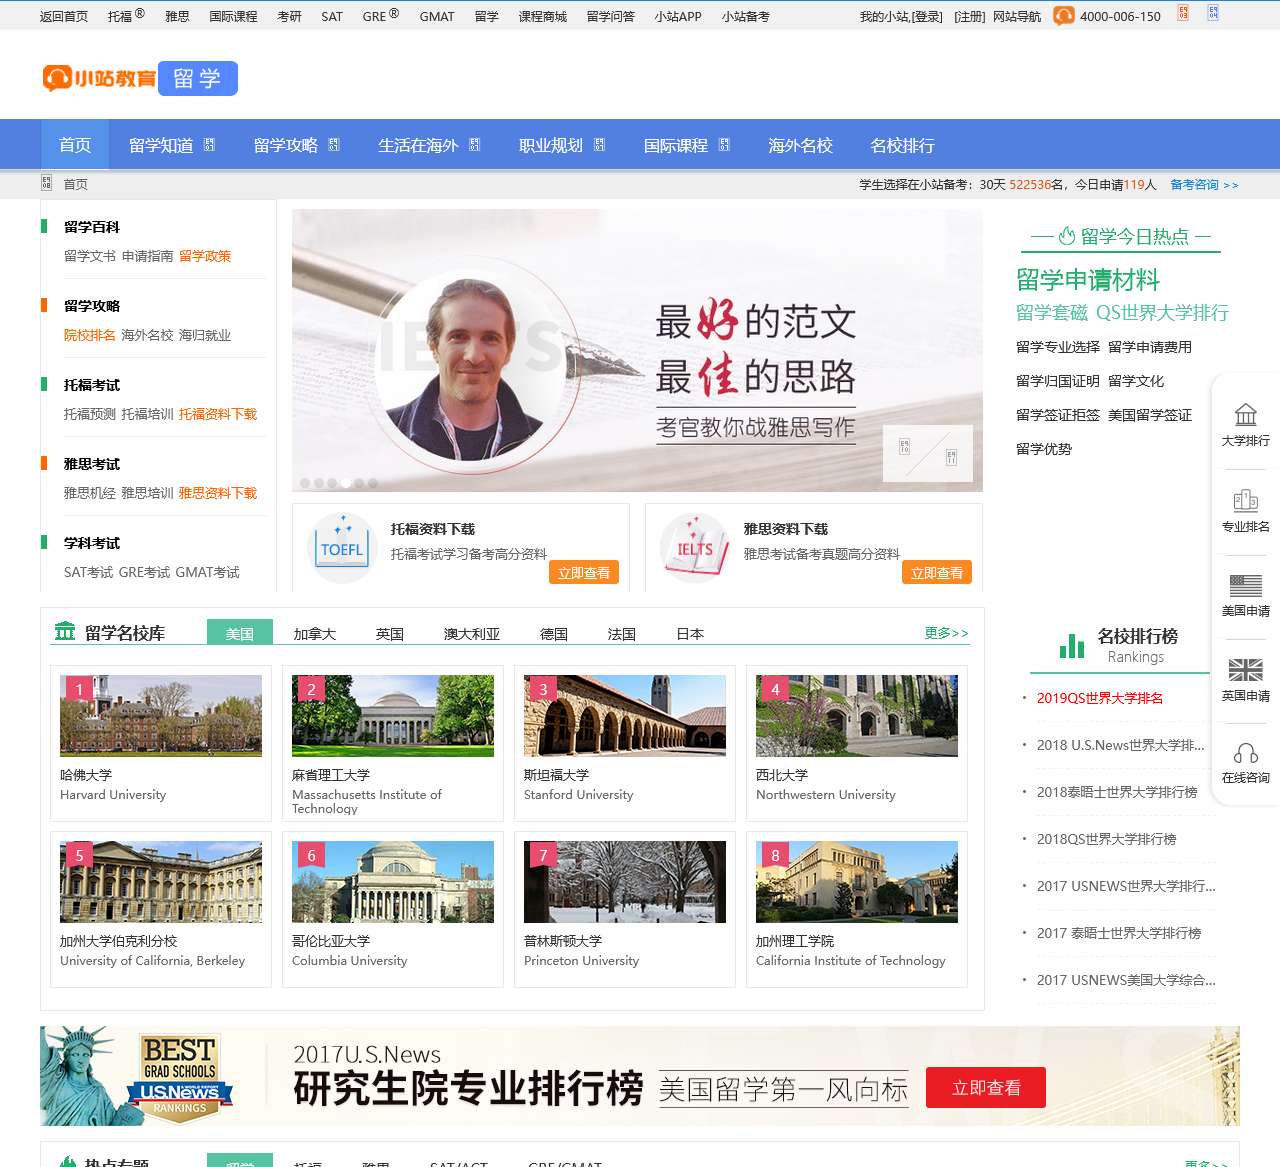Viewport: 1280px width, 1167px height.
Task: Click 立即查看 for 雅思资料下载
Action: pyautogui.click(x=937, y=572)
